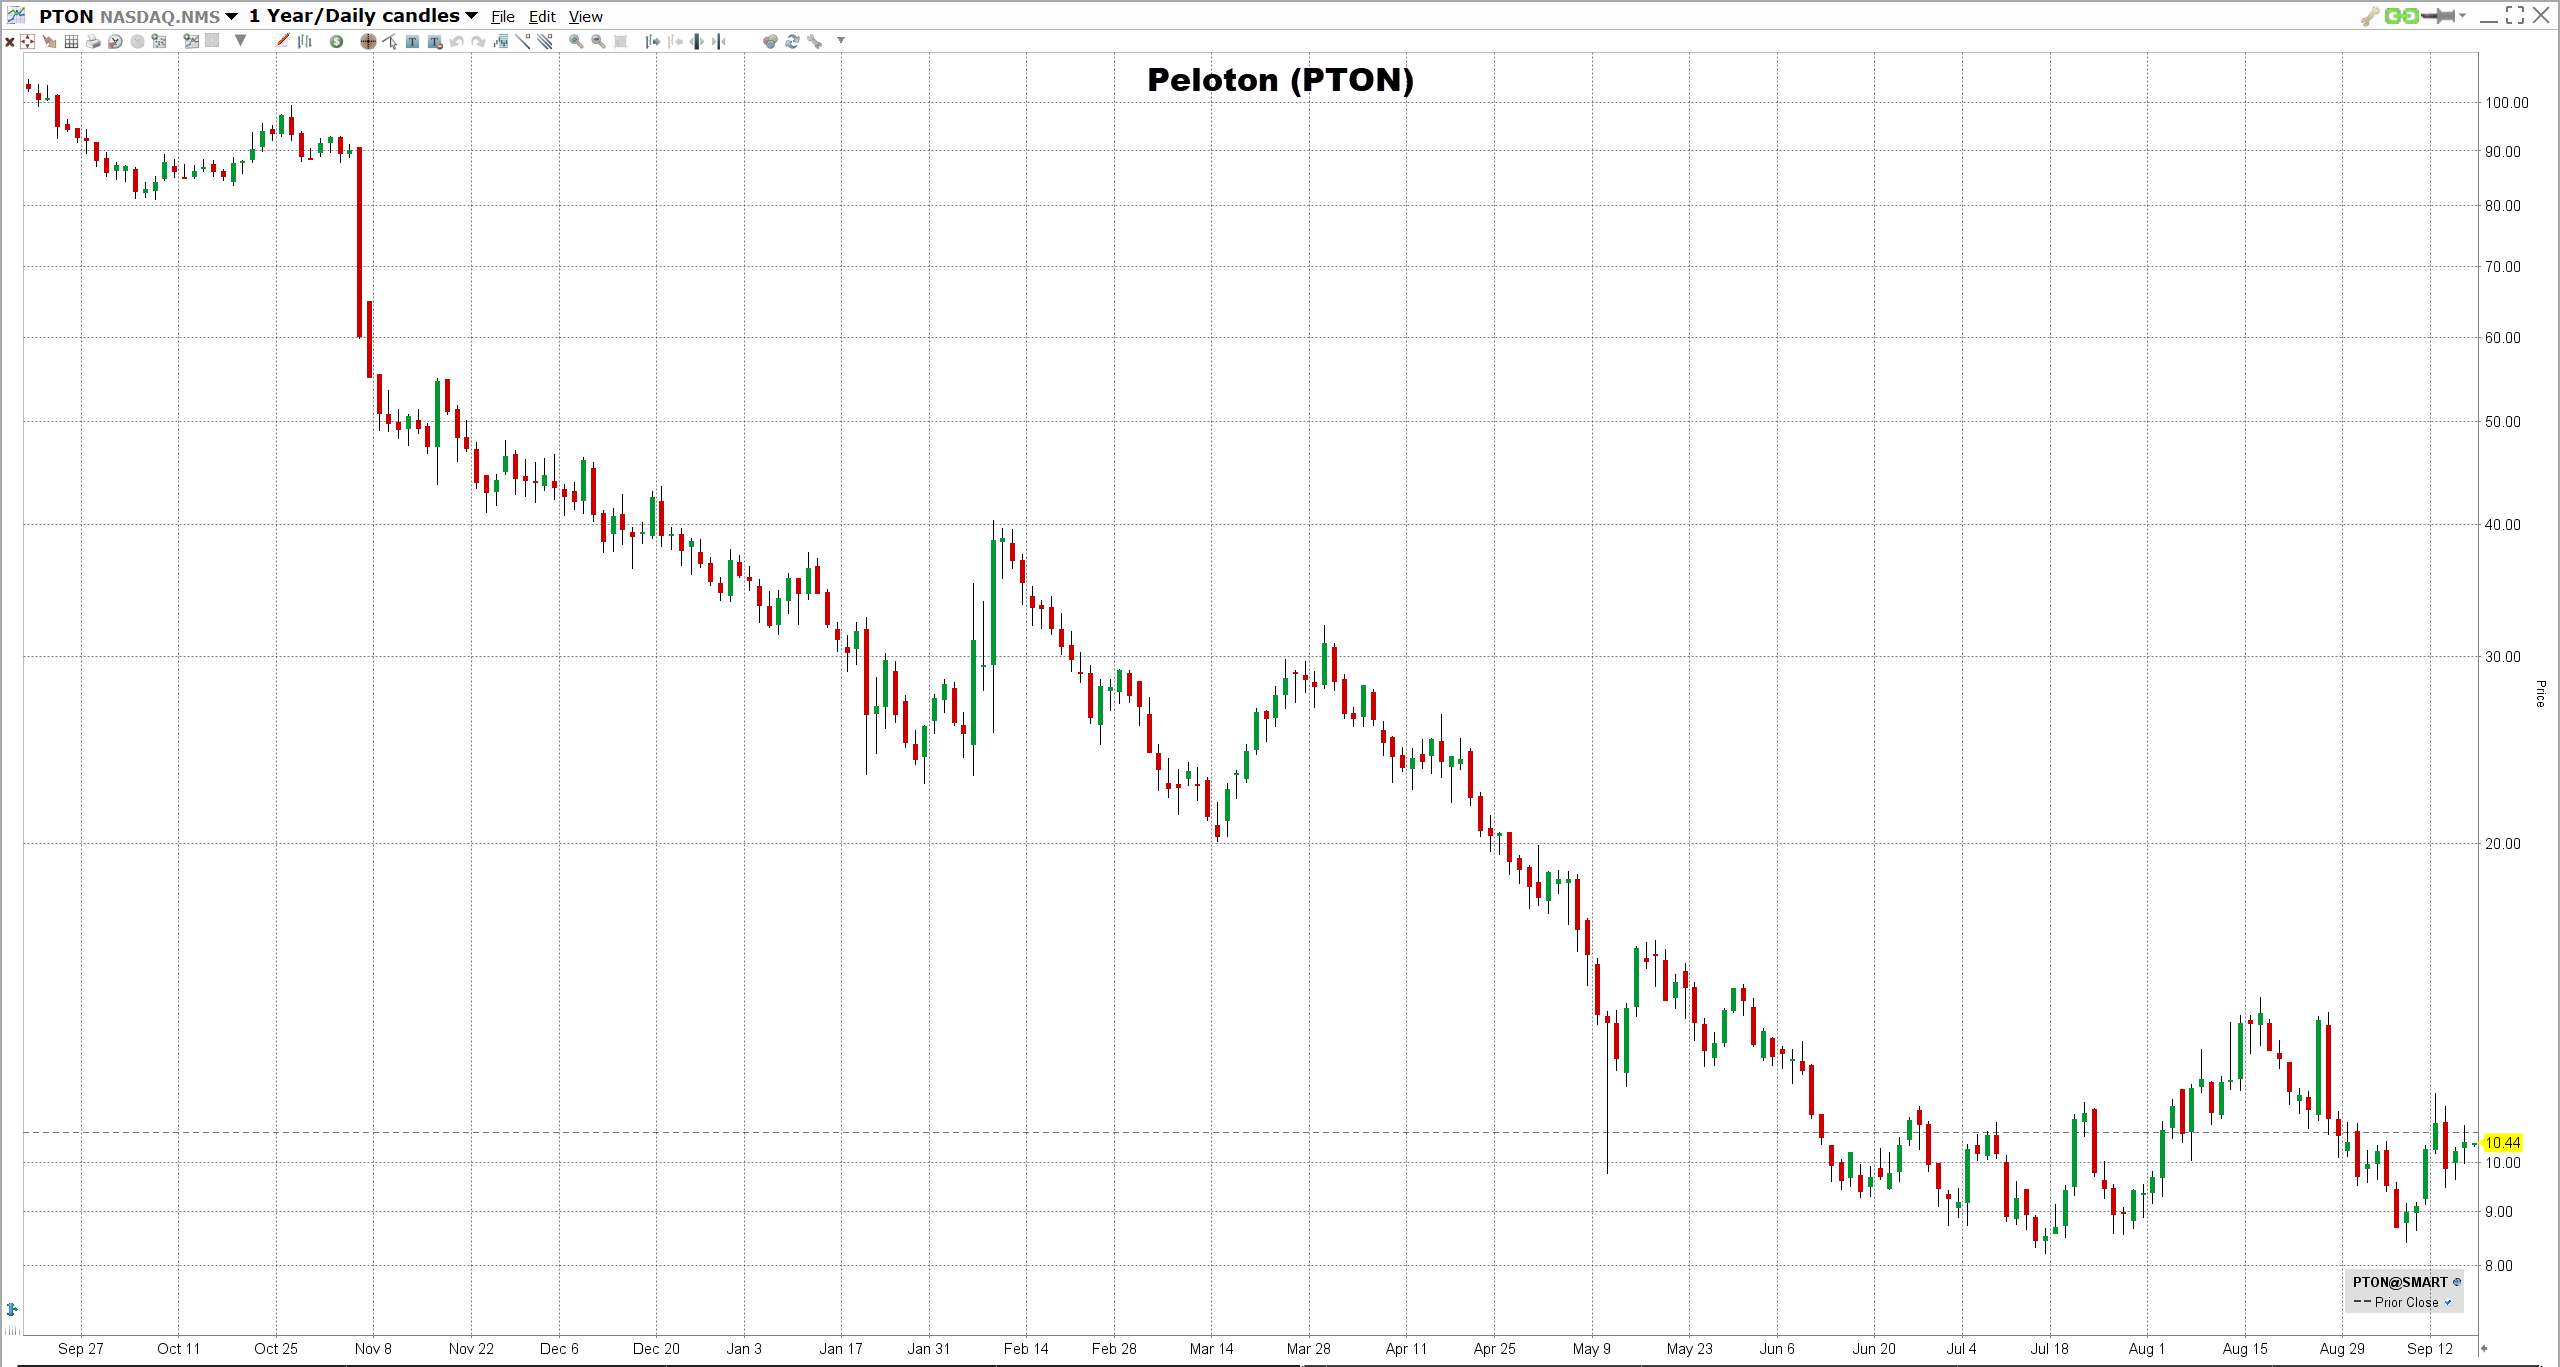The image size is (2560, 1367).
Task: Click the add text annotation T icon
Action: point(412,41)
